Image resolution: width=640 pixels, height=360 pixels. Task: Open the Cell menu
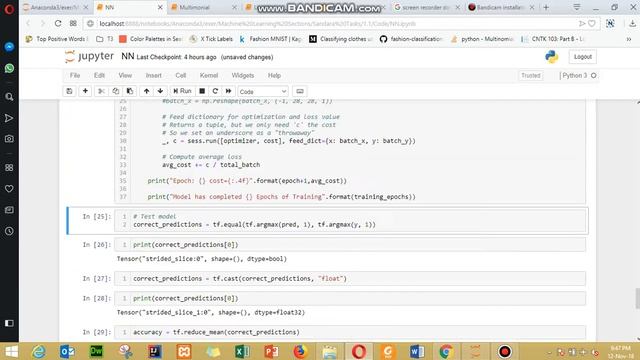[x=180, y=76]
